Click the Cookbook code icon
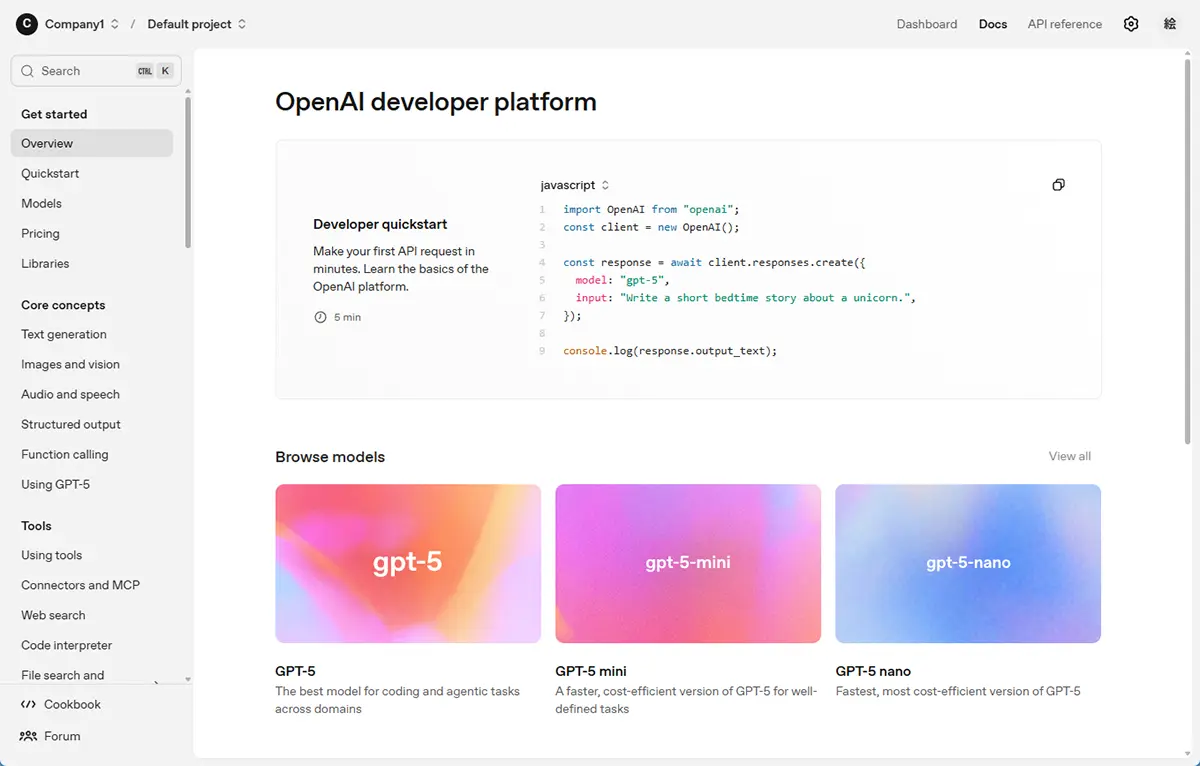1200x766 pixels. [28, 704]
